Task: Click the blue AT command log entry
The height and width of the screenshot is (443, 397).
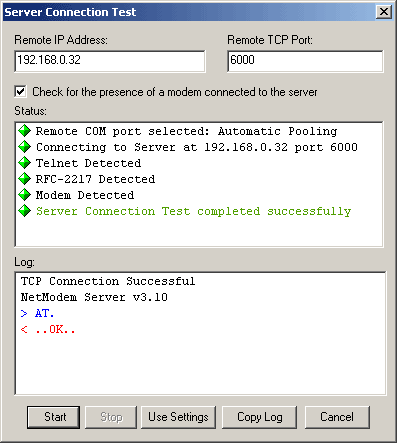Action: pos(37,313)
